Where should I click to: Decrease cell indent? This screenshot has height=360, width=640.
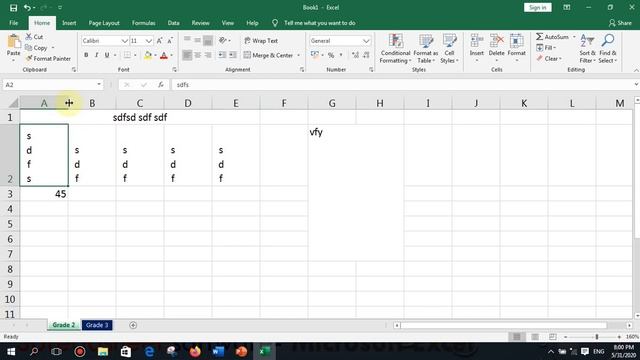222,55
